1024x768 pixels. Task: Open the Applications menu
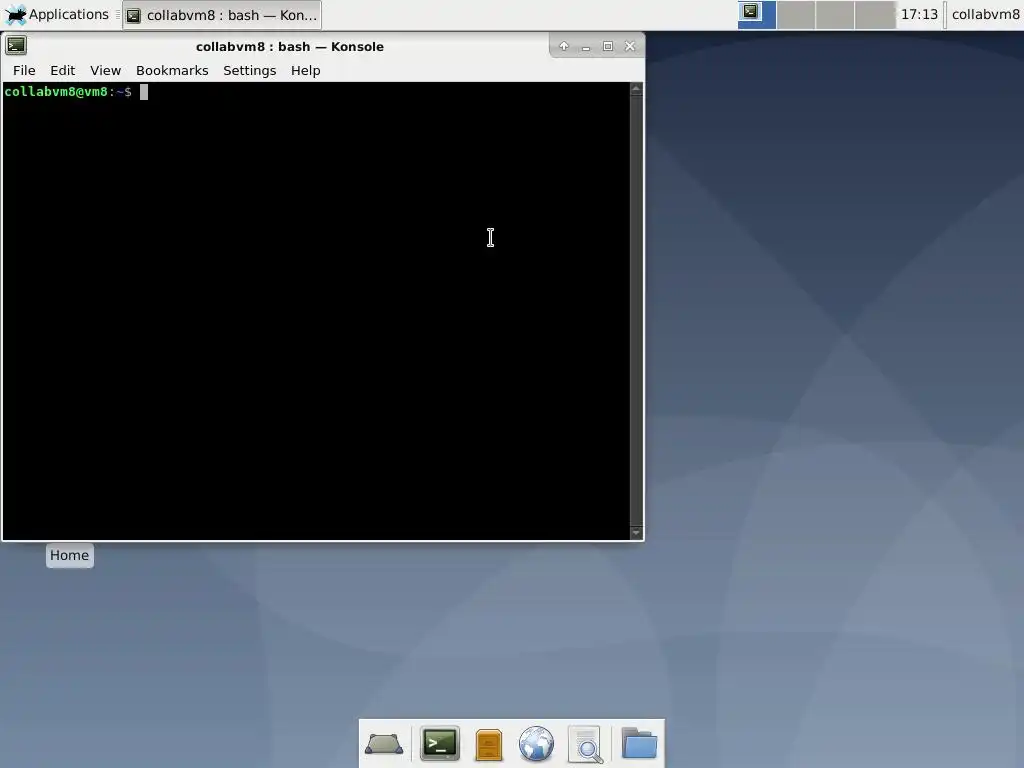pos(56,14)
